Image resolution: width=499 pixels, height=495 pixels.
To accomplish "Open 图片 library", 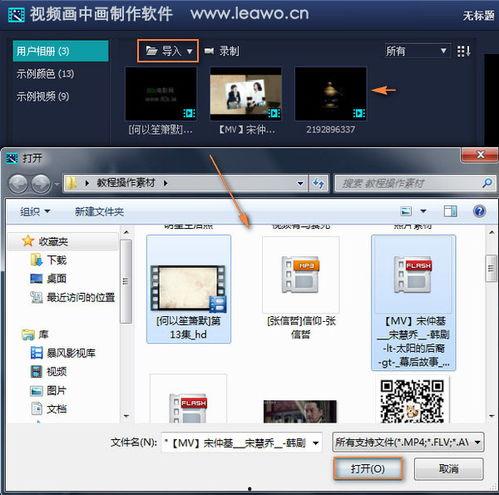I will point(56,390).
